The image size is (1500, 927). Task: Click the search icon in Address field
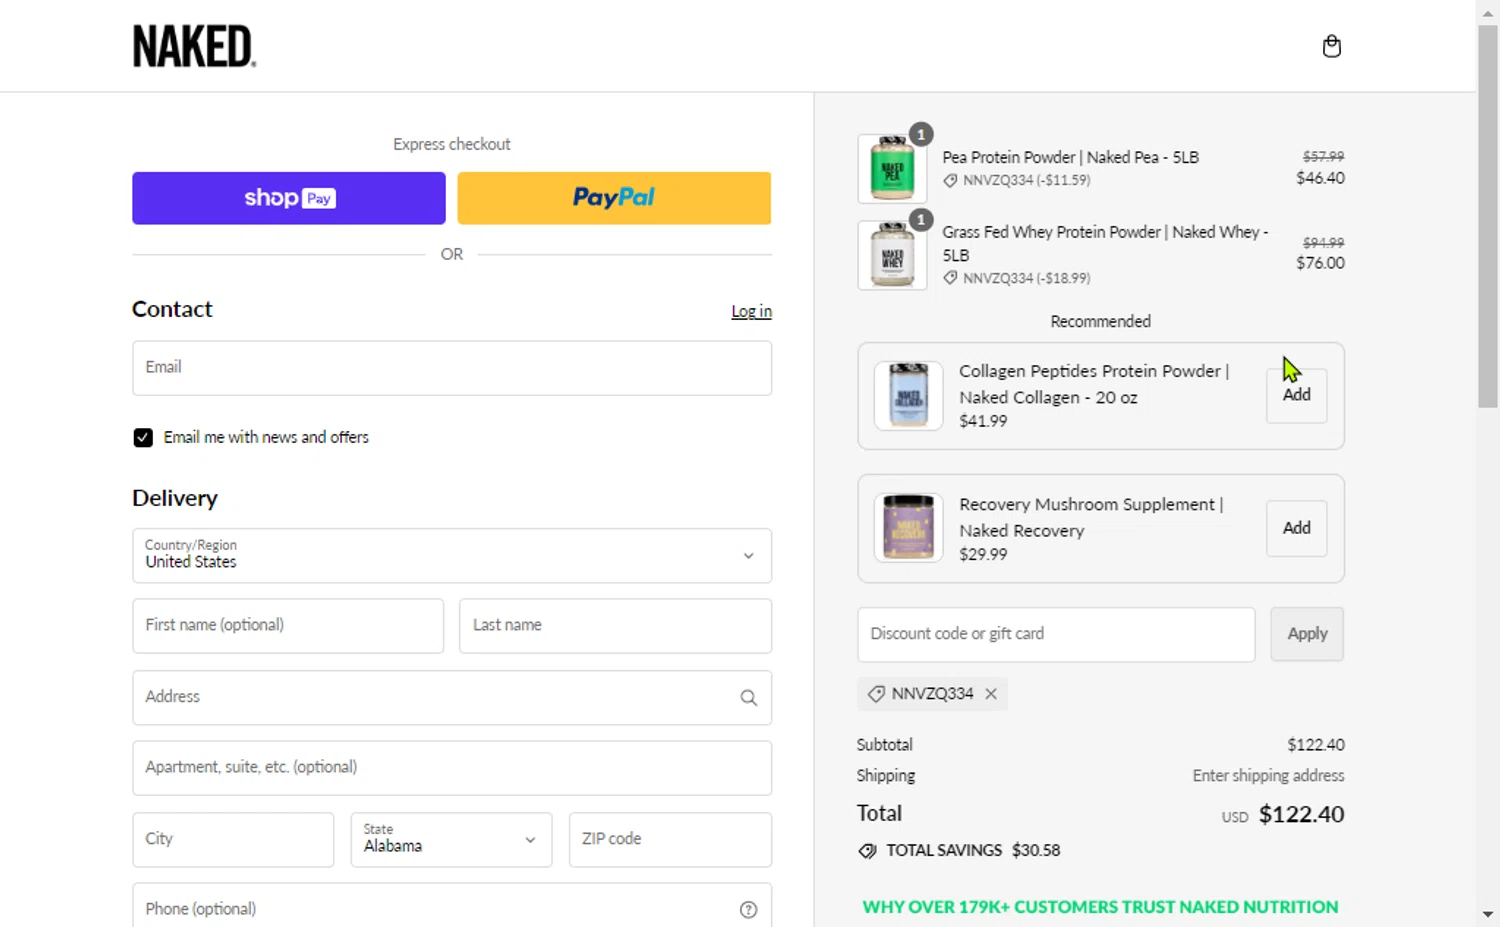748,698
